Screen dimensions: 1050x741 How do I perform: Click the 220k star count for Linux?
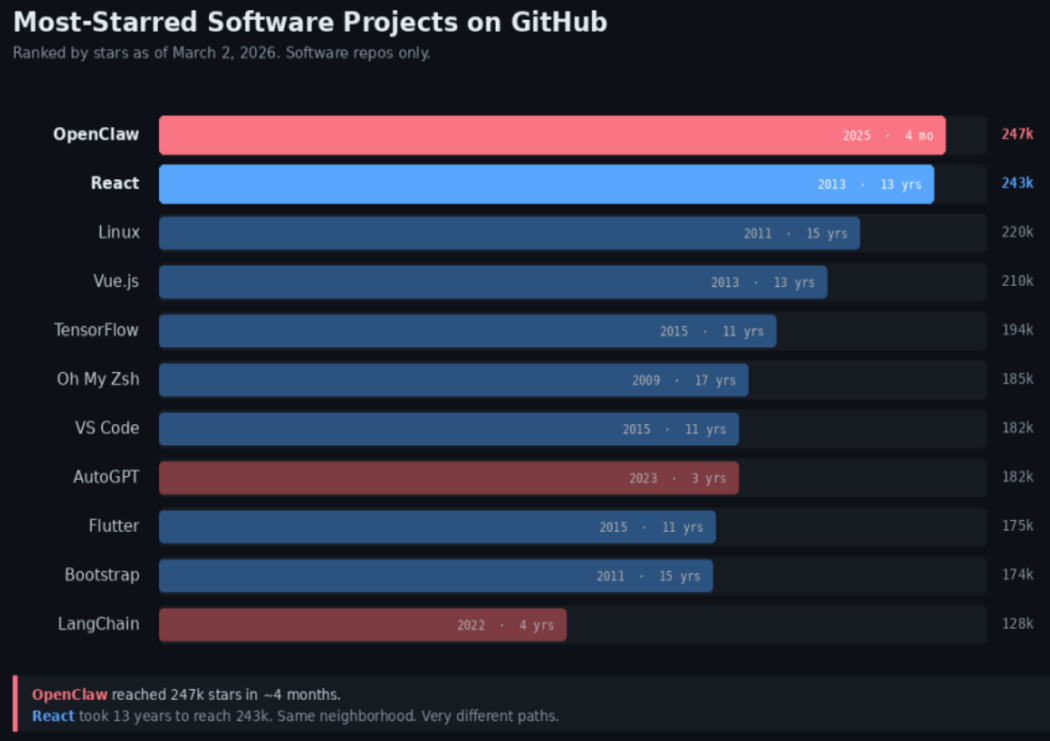coord(1017,232)
